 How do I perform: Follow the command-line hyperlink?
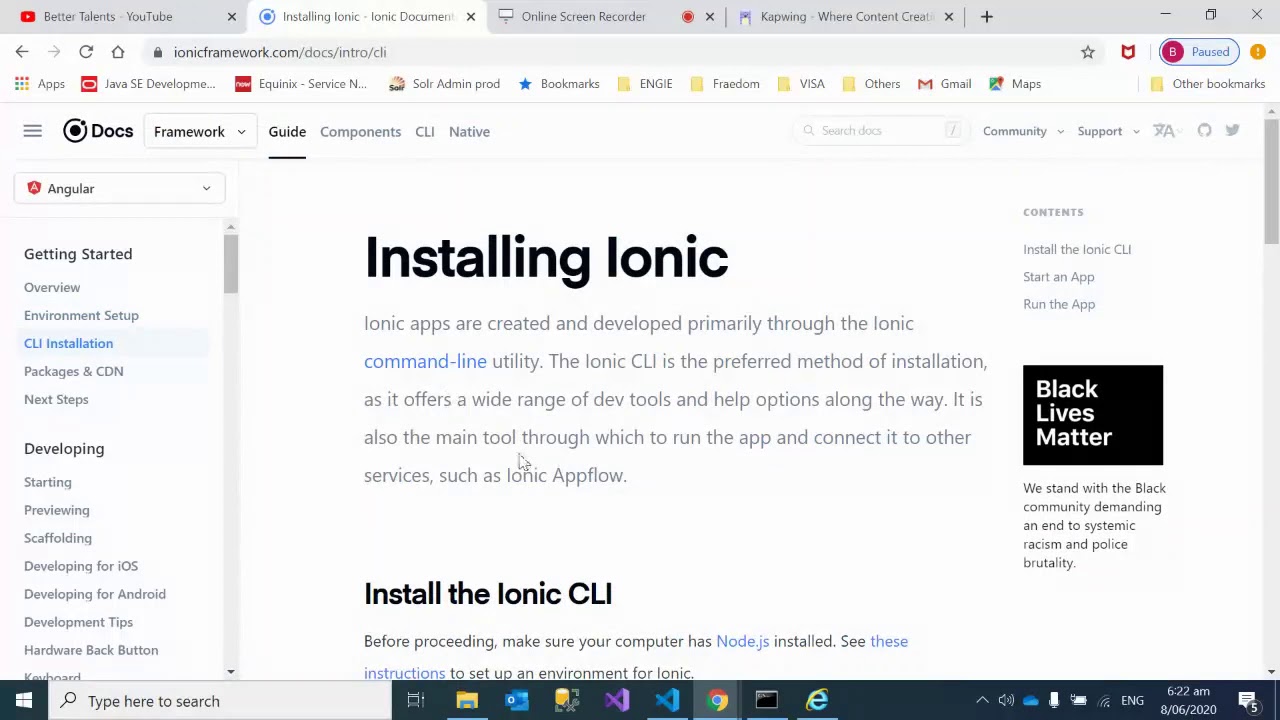click(x=425, y=361)
